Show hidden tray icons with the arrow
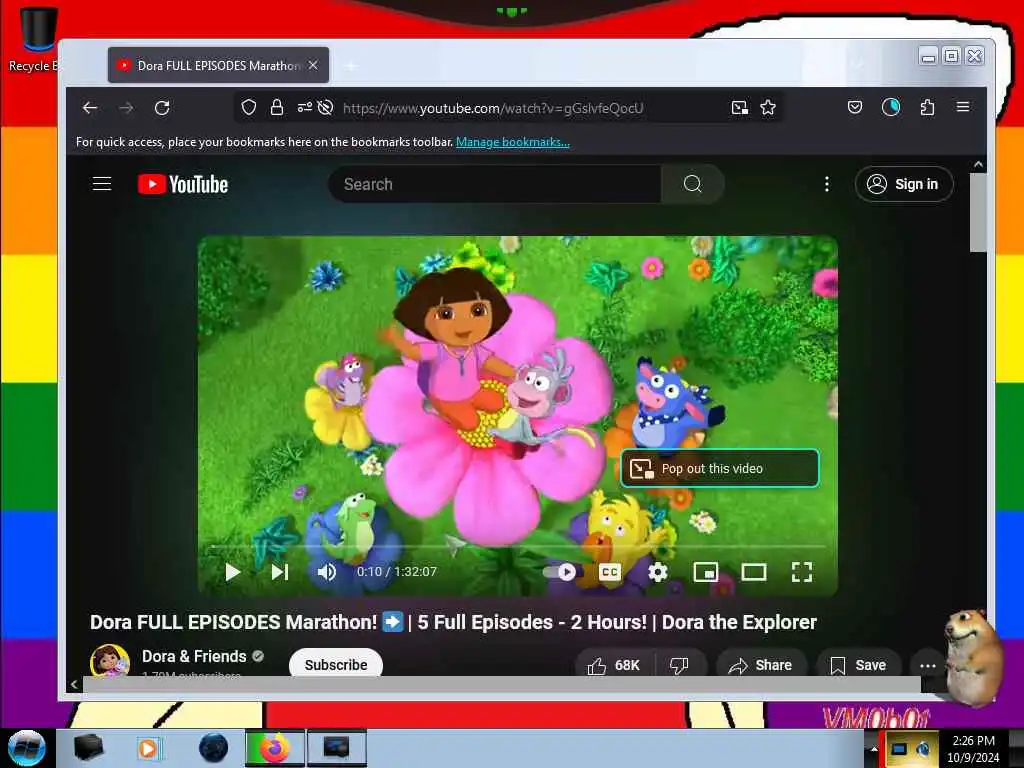The image size is (1024, 768). coord(874,748)
